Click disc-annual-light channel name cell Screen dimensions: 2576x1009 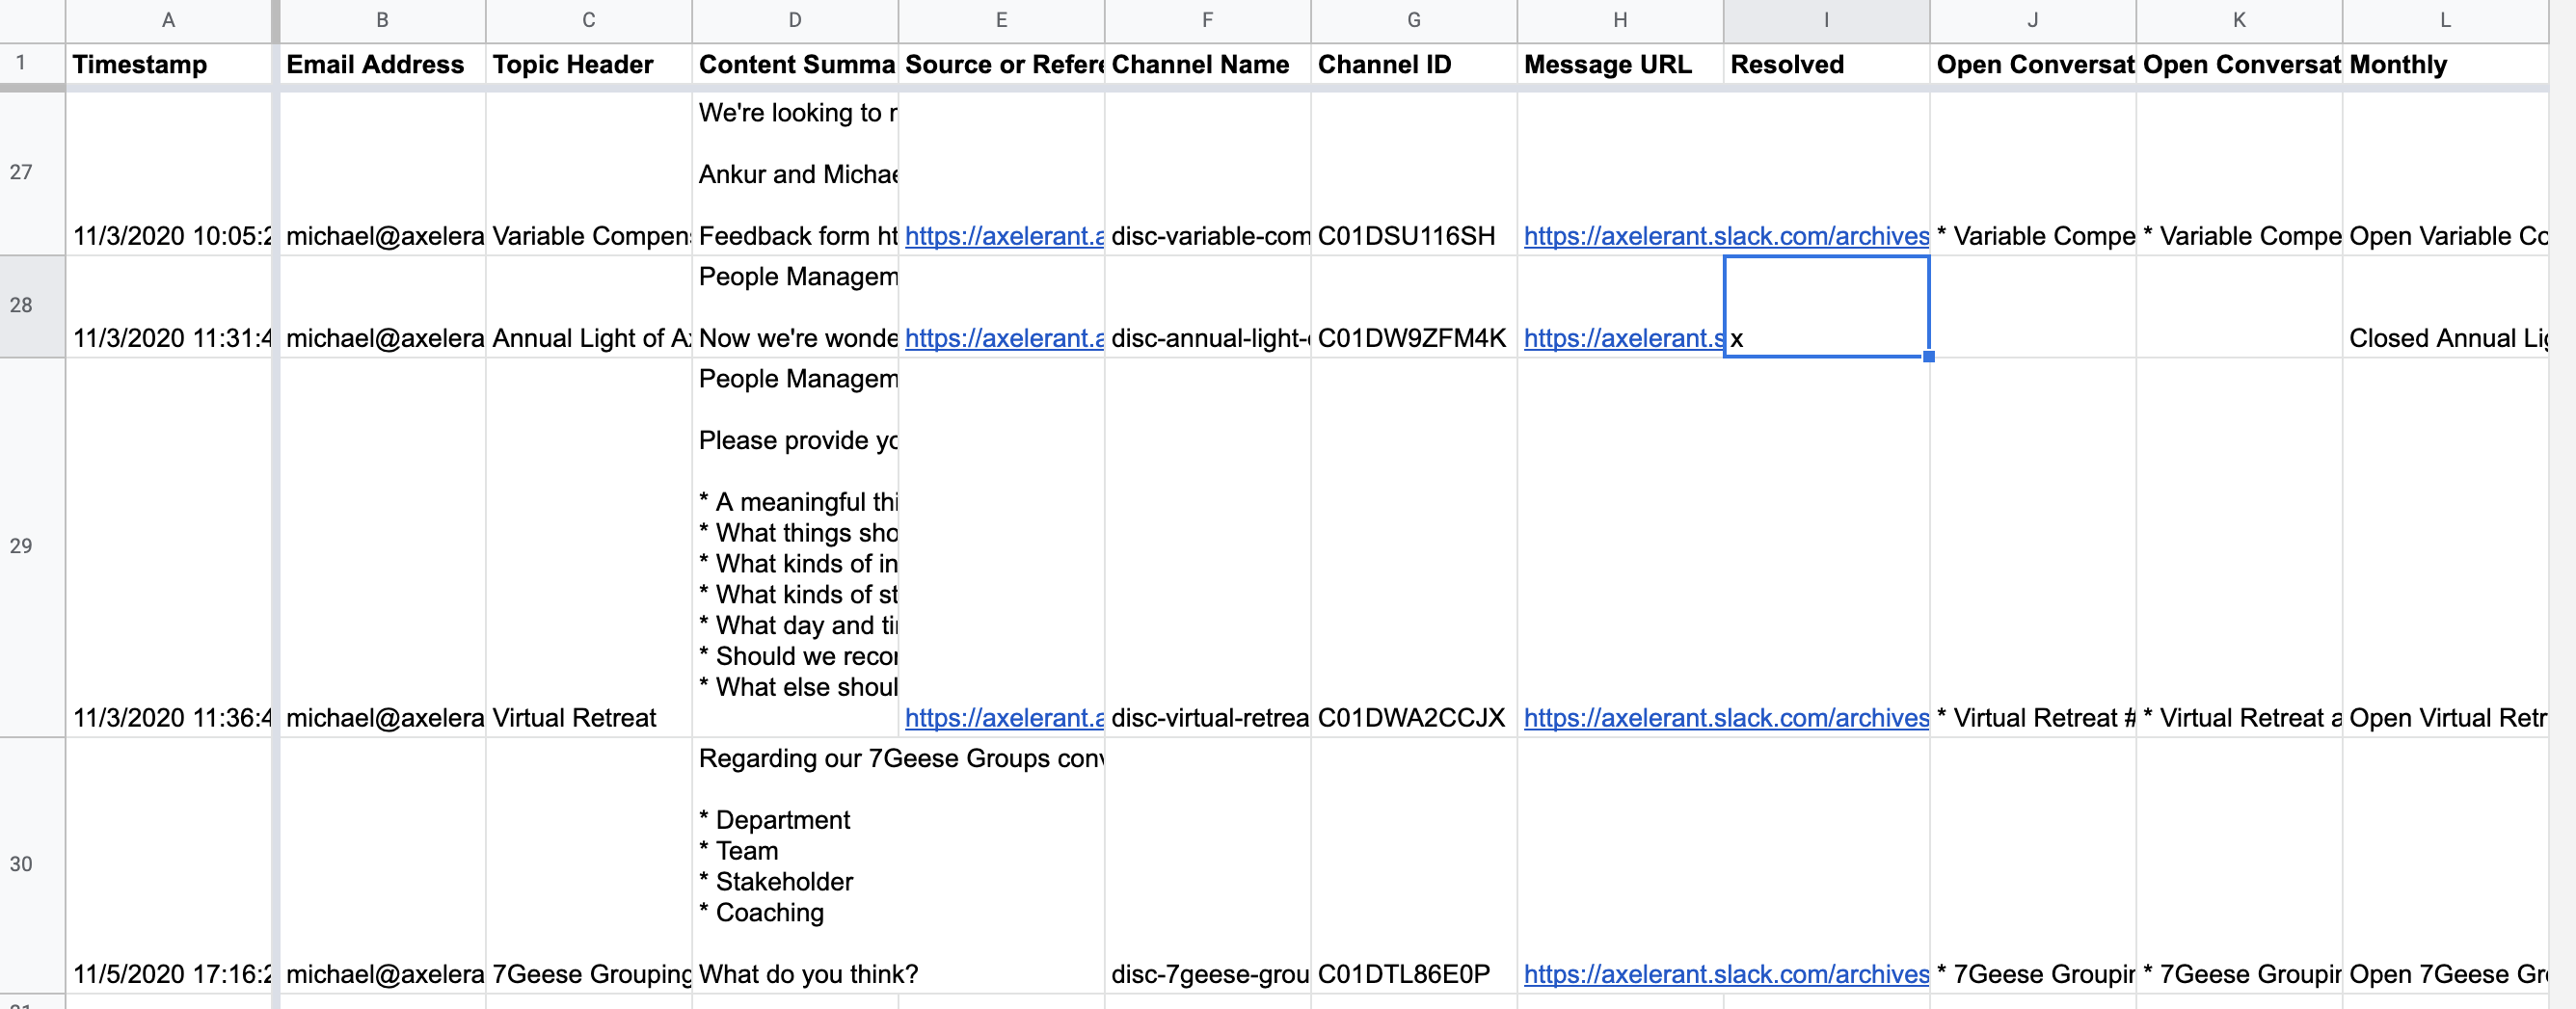1208,306
